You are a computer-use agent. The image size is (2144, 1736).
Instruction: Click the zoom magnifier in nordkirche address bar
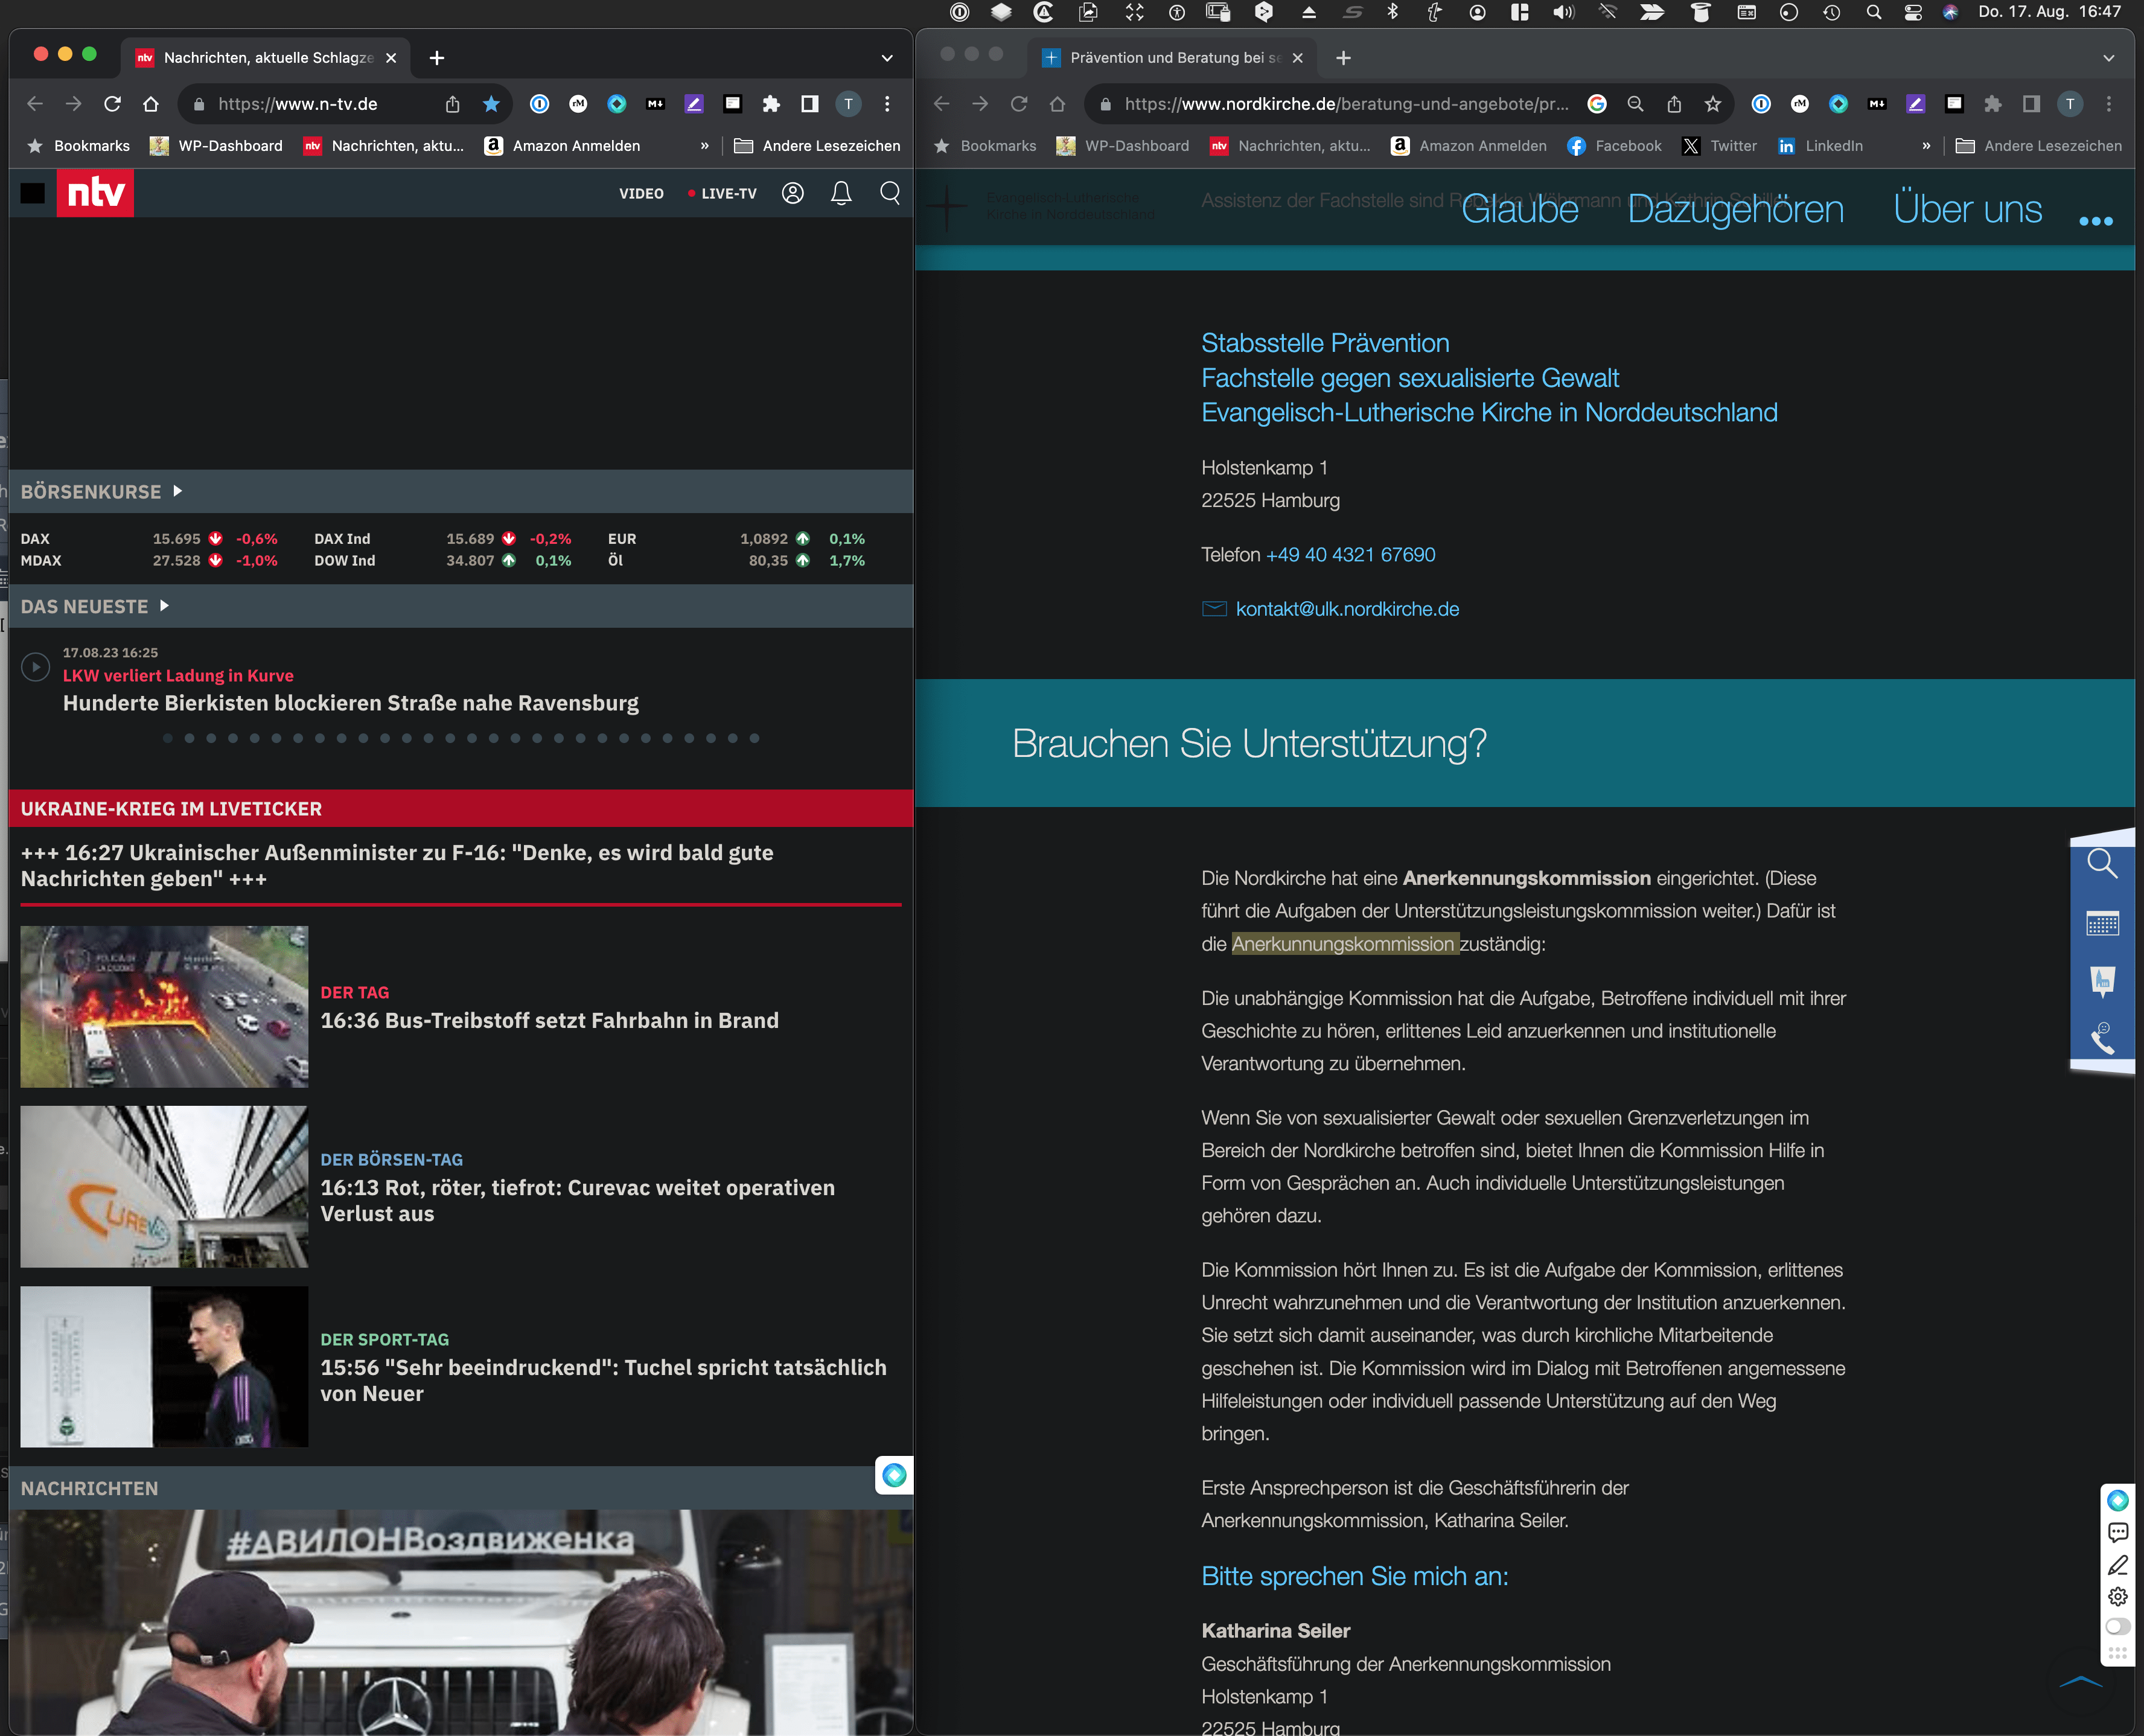coord(1636,104)
